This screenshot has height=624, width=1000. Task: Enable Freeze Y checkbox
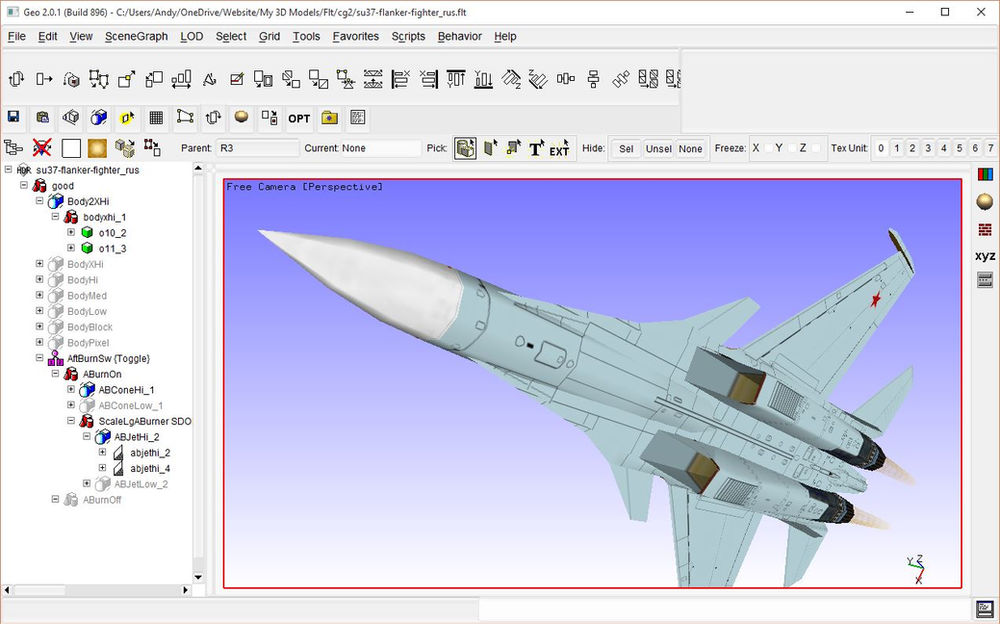[792, 148]
